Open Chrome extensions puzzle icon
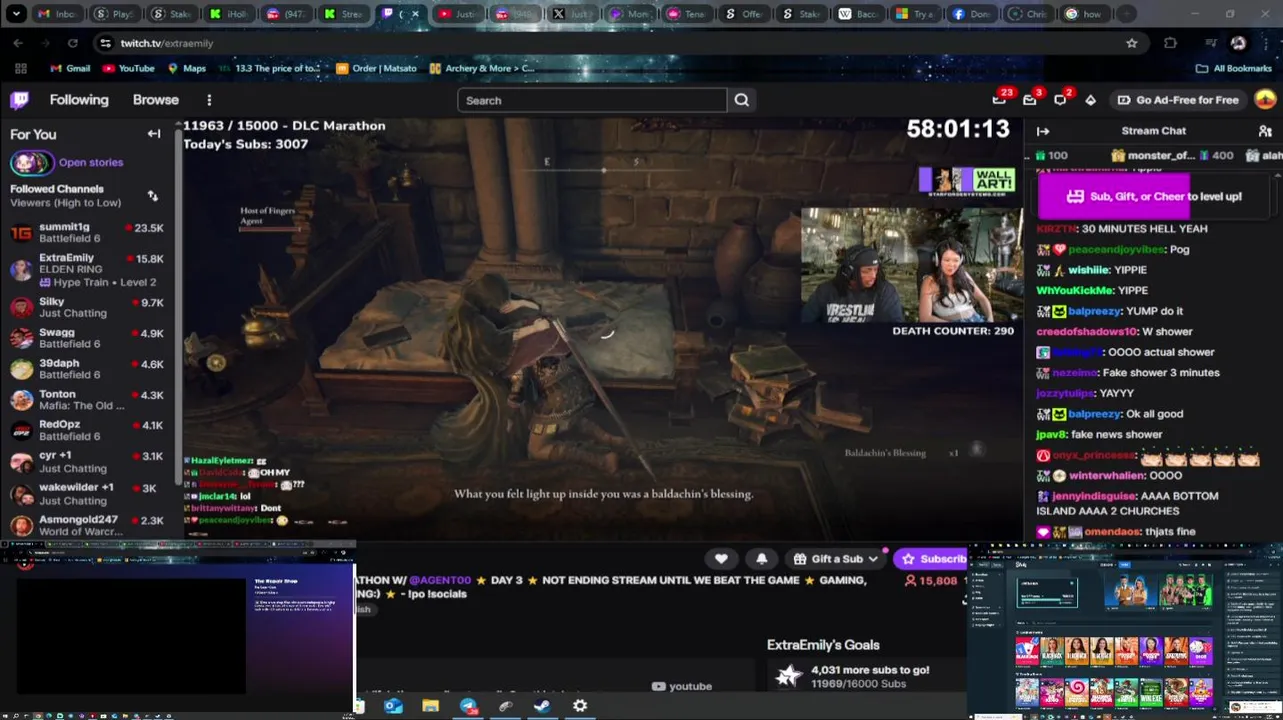 1170,43
